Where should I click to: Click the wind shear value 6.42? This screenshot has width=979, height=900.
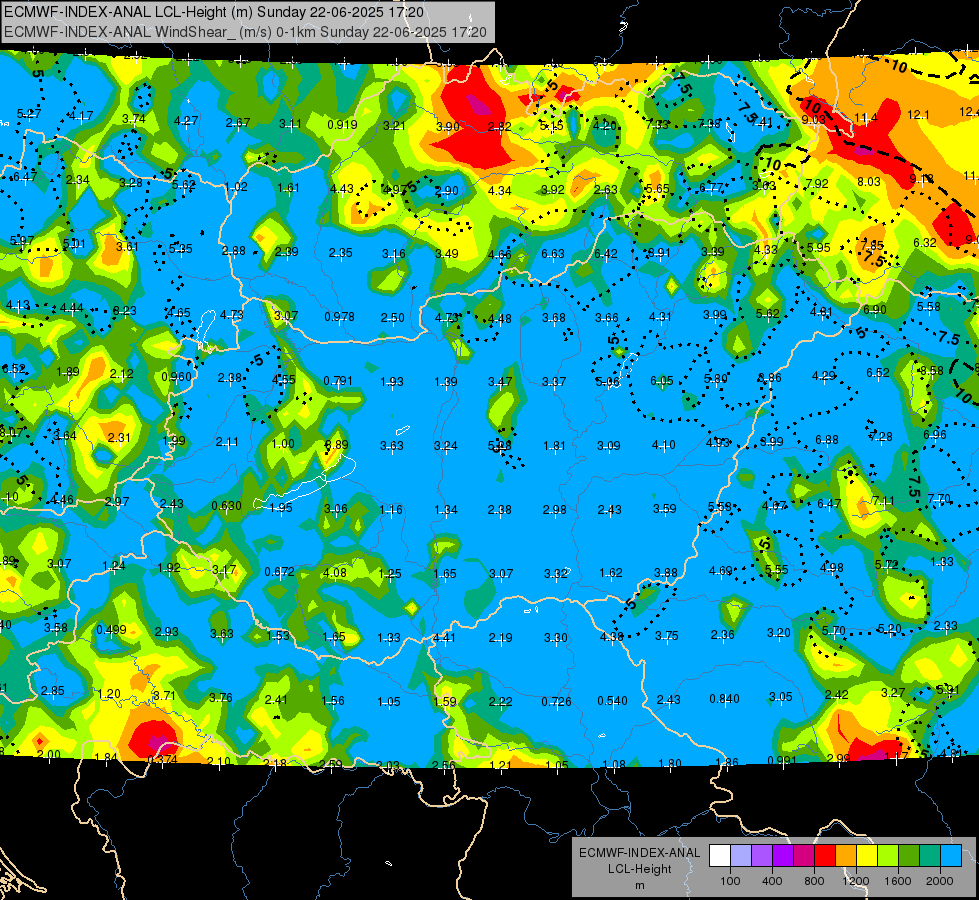[x=606, y=254]
